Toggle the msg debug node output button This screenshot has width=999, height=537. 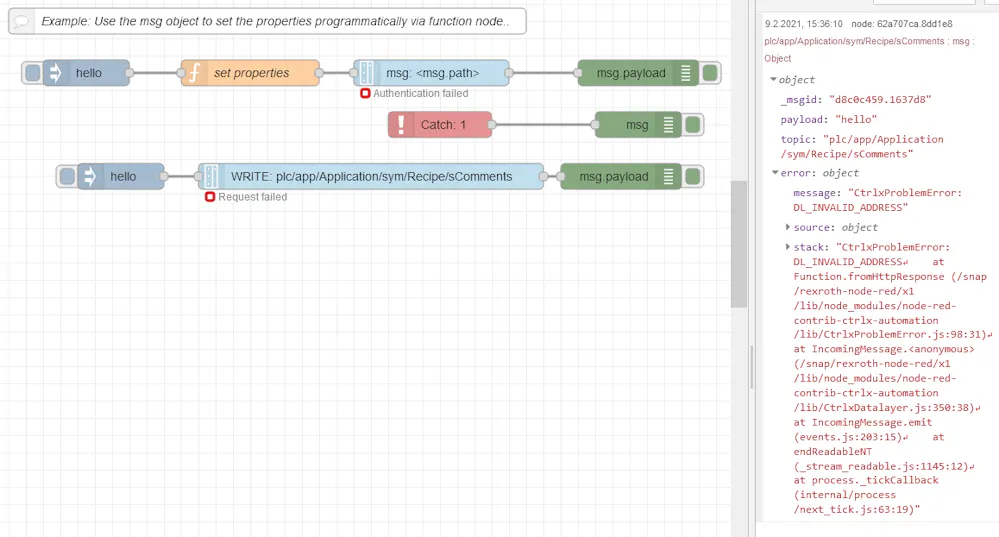[x=693, y=125]
